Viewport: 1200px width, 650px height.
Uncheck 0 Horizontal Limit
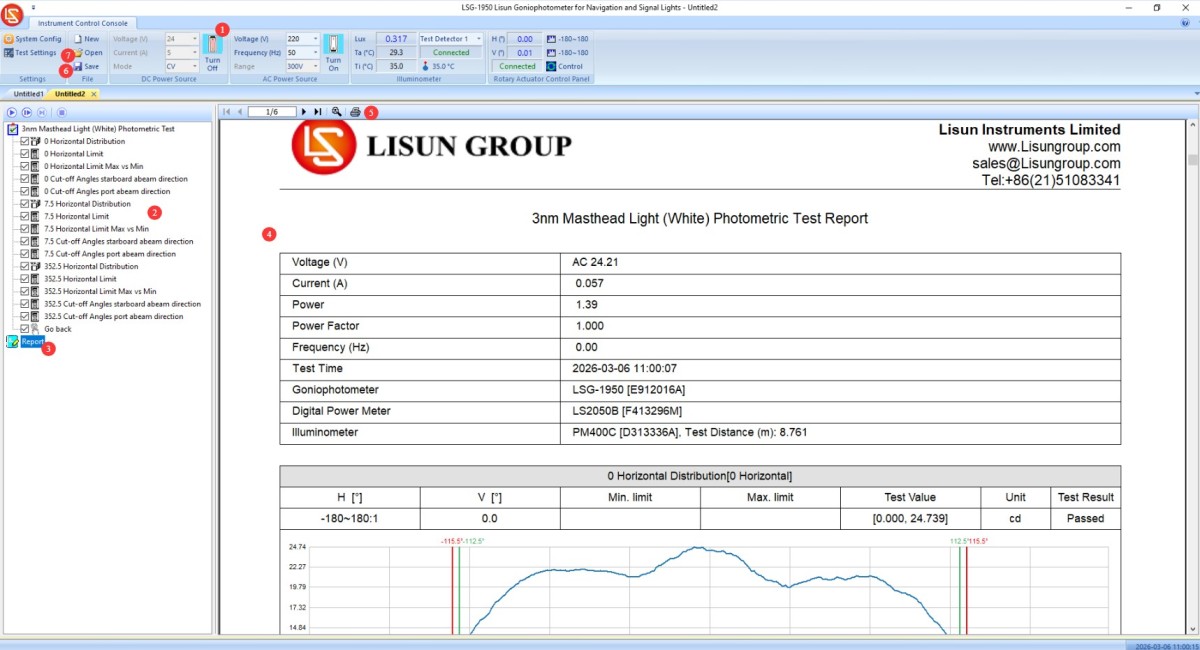pos(25,154)
